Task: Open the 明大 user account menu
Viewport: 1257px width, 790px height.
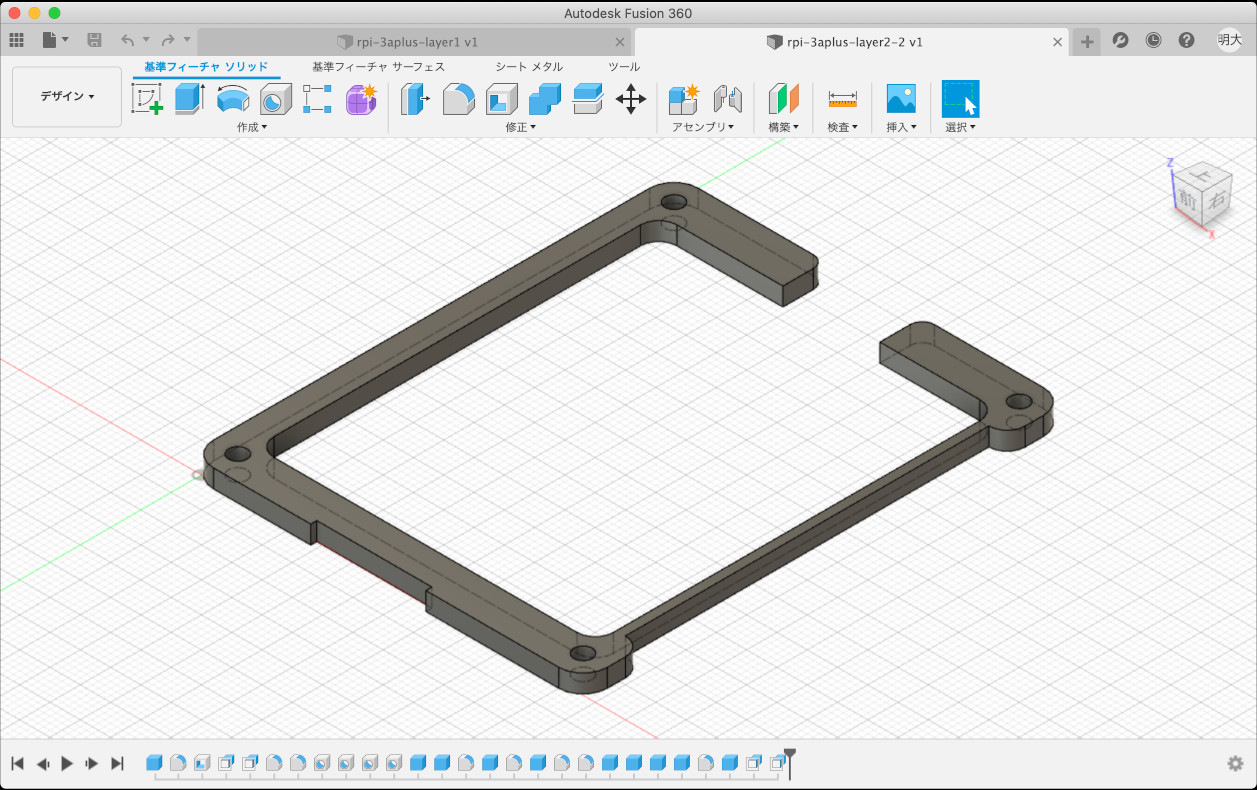Action: click(x=1229, y=40)
